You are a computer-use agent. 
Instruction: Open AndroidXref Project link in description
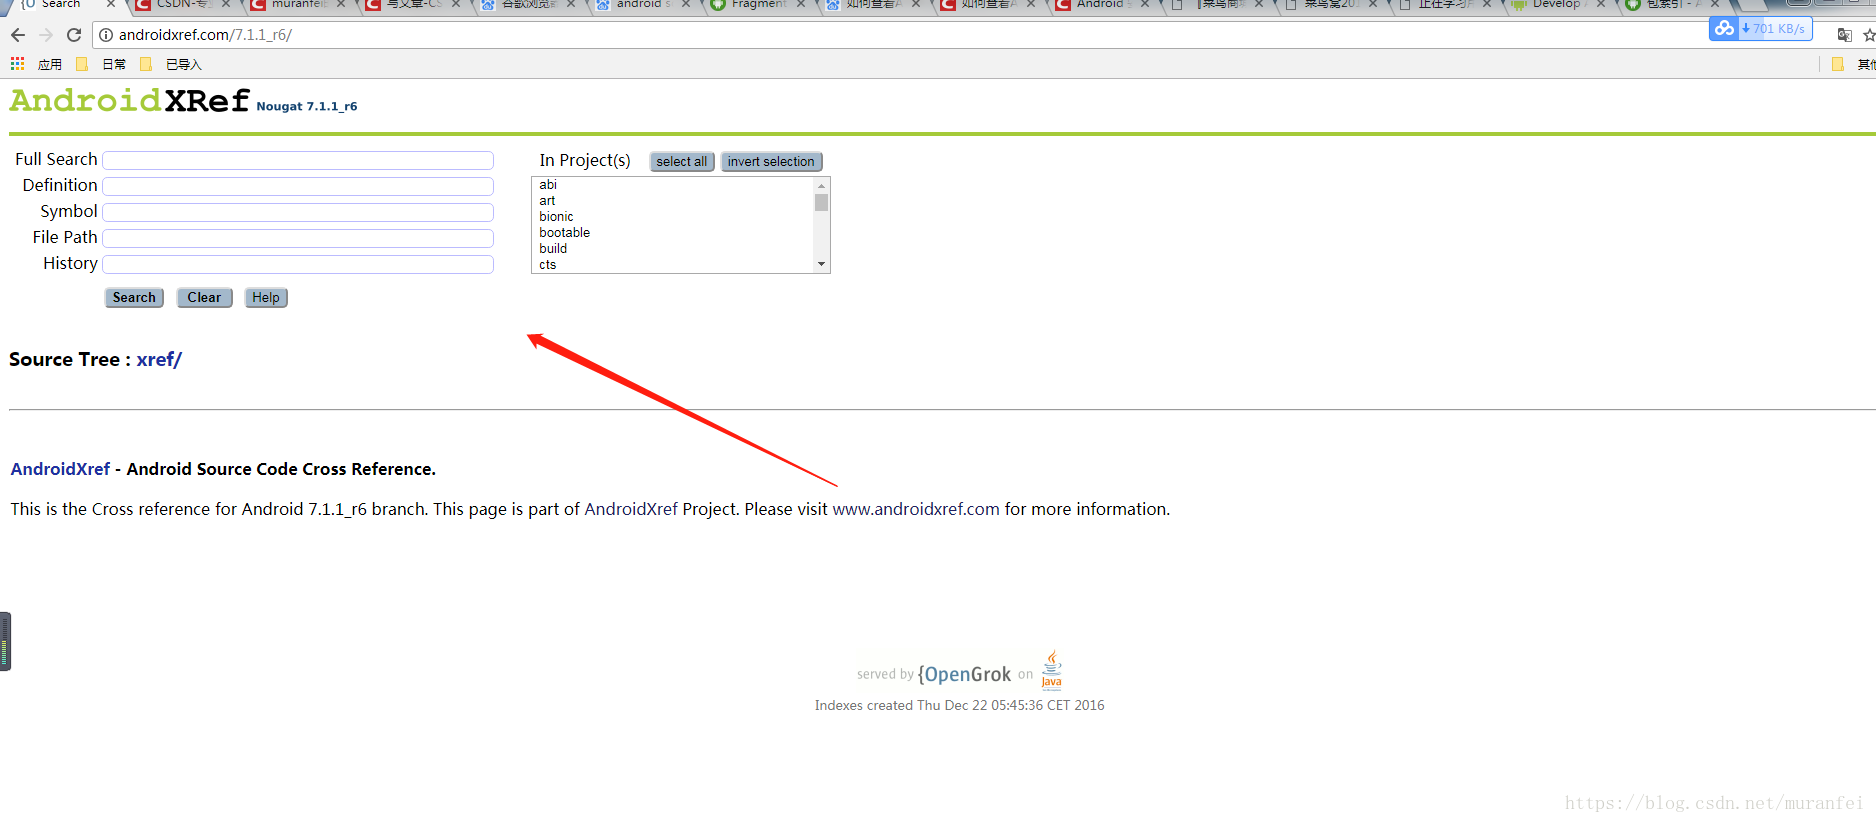click(x=631, y=509)
